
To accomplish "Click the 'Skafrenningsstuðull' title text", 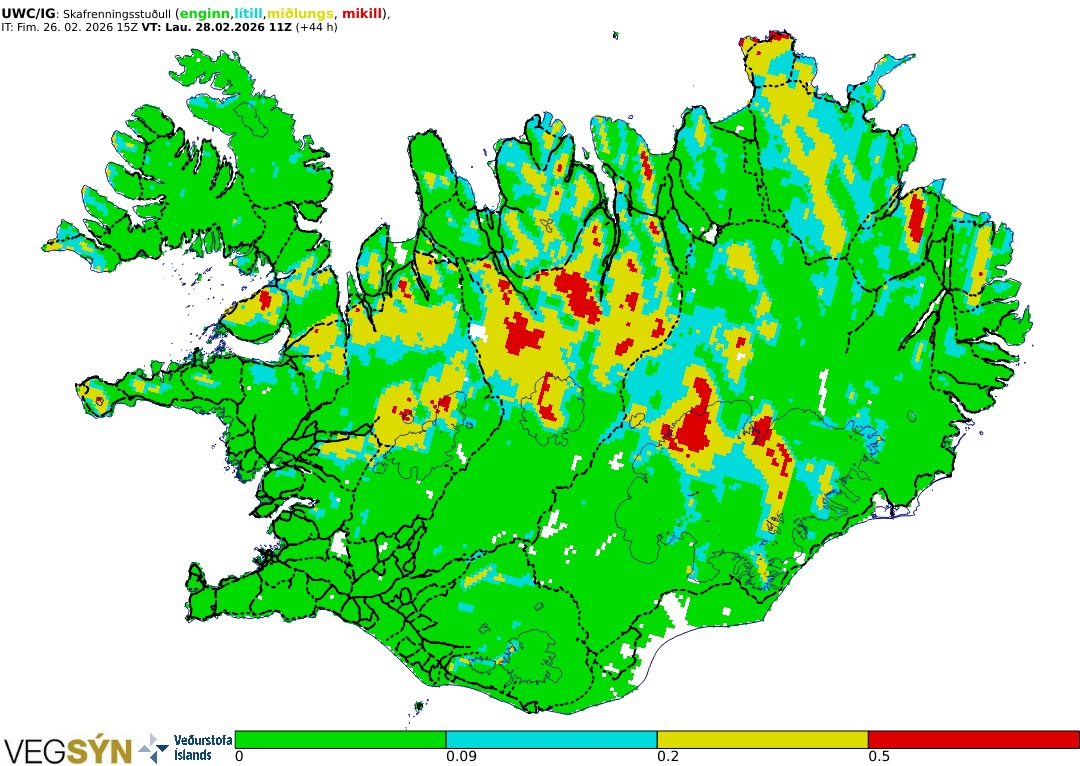I will (116, 14).
